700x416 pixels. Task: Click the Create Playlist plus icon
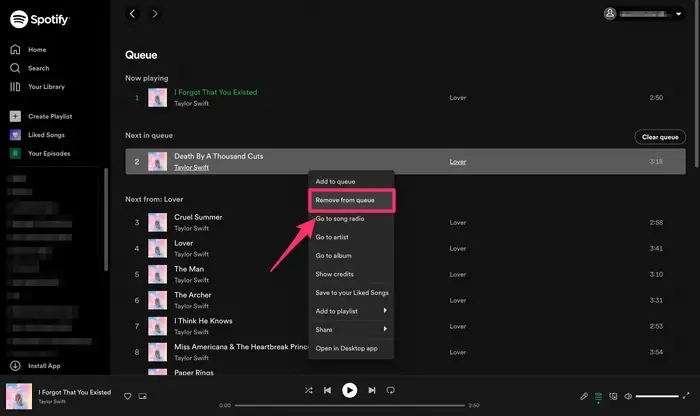click(x=15, y=116)
